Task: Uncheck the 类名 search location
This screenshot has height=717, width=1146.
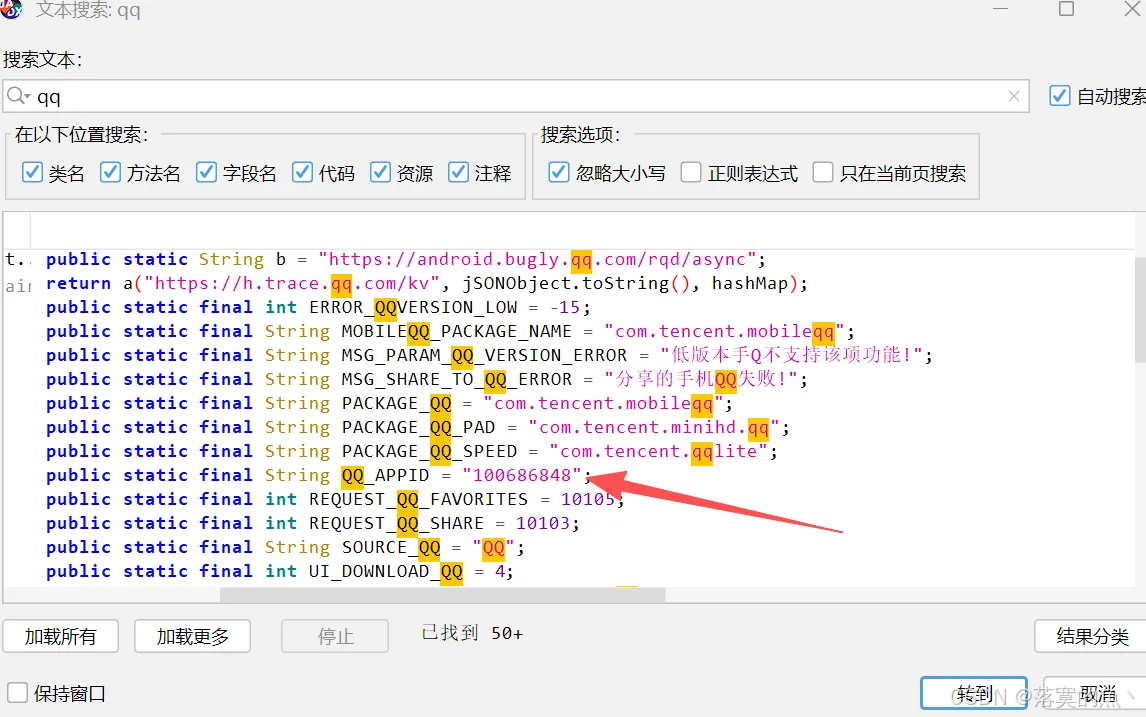Action: click(32, 172)
